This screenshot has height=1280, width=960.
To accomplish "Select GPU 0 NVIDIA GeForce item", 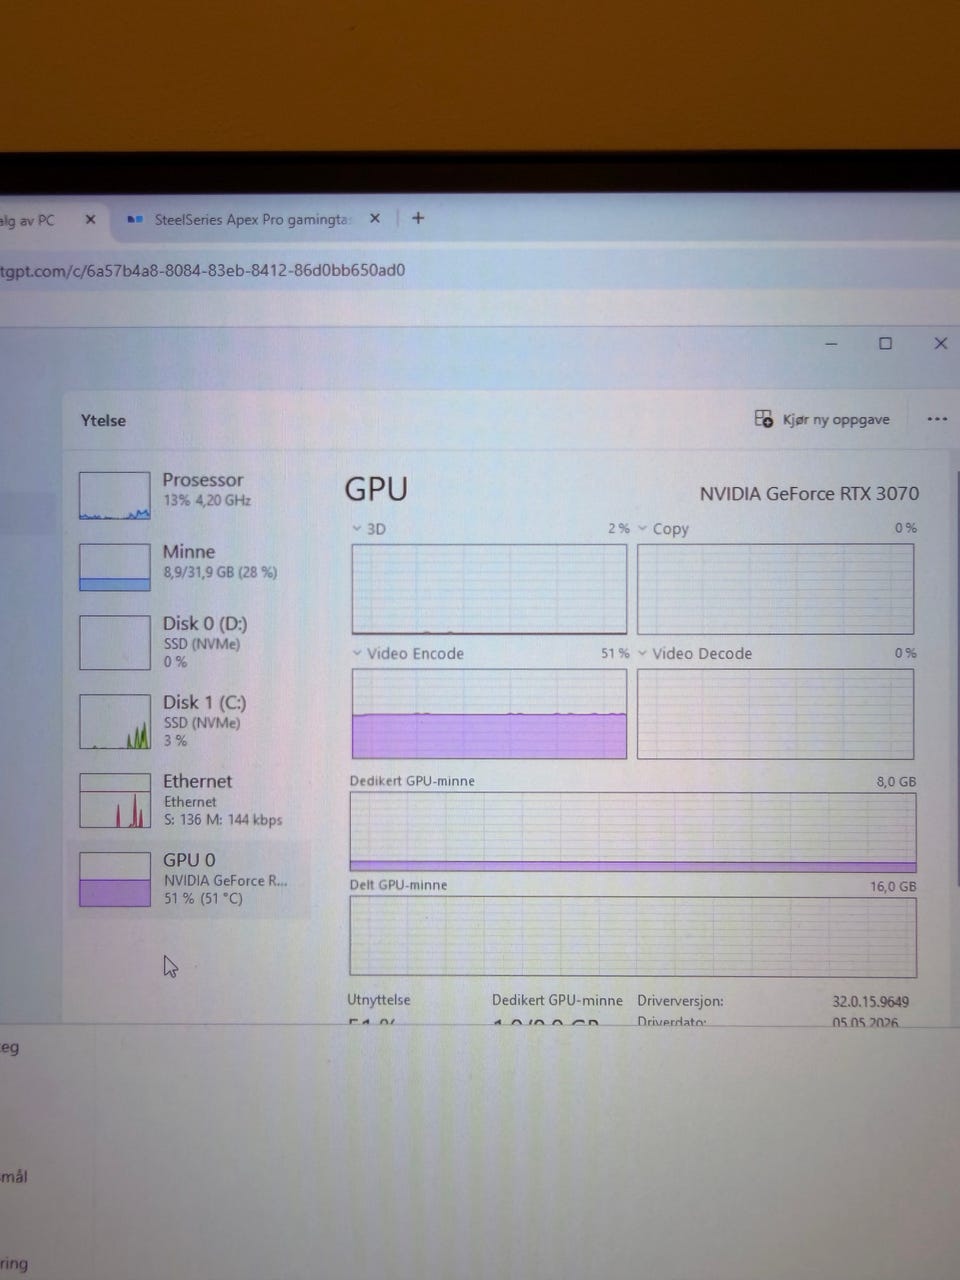I will 192,879.
